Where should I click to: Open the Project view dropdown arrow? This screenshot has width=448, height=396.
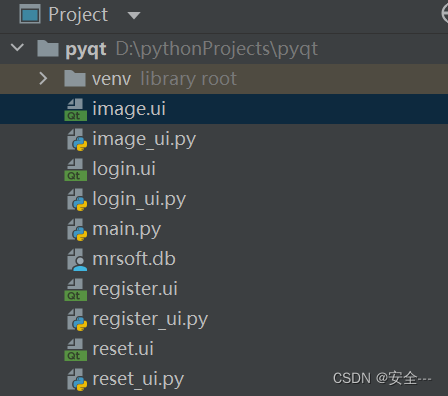pyautogui.click(x=134, y=15)
